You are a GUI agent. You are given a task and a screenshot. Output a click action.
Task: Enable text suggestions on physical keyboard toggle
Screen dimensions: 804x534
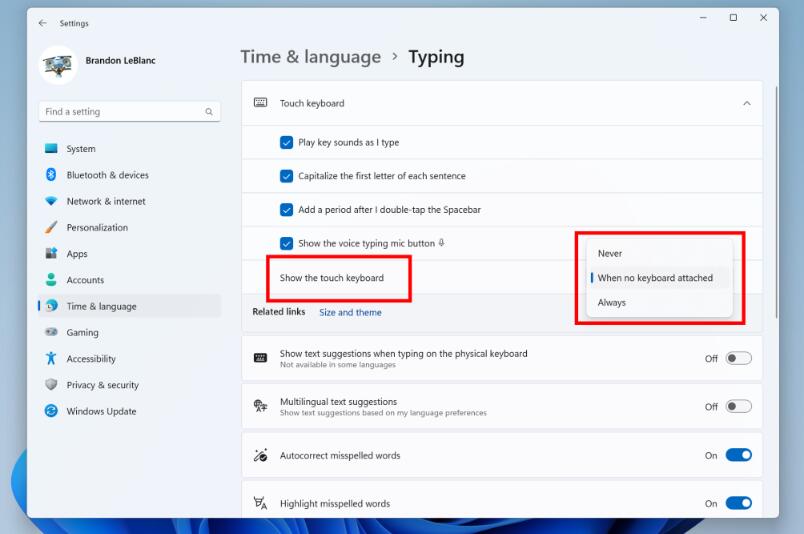click(738, 358)
